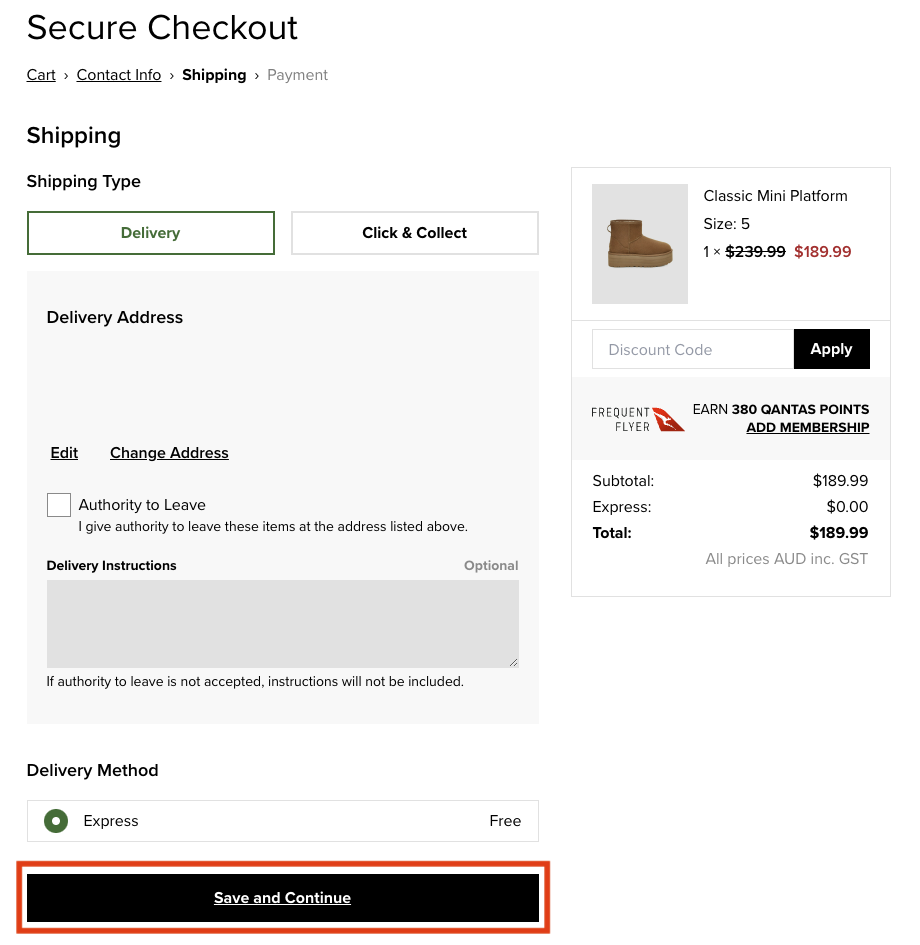Screen dimensions: 920x945
Task: Select the Express delivery radio button
Action: point(56,821)
